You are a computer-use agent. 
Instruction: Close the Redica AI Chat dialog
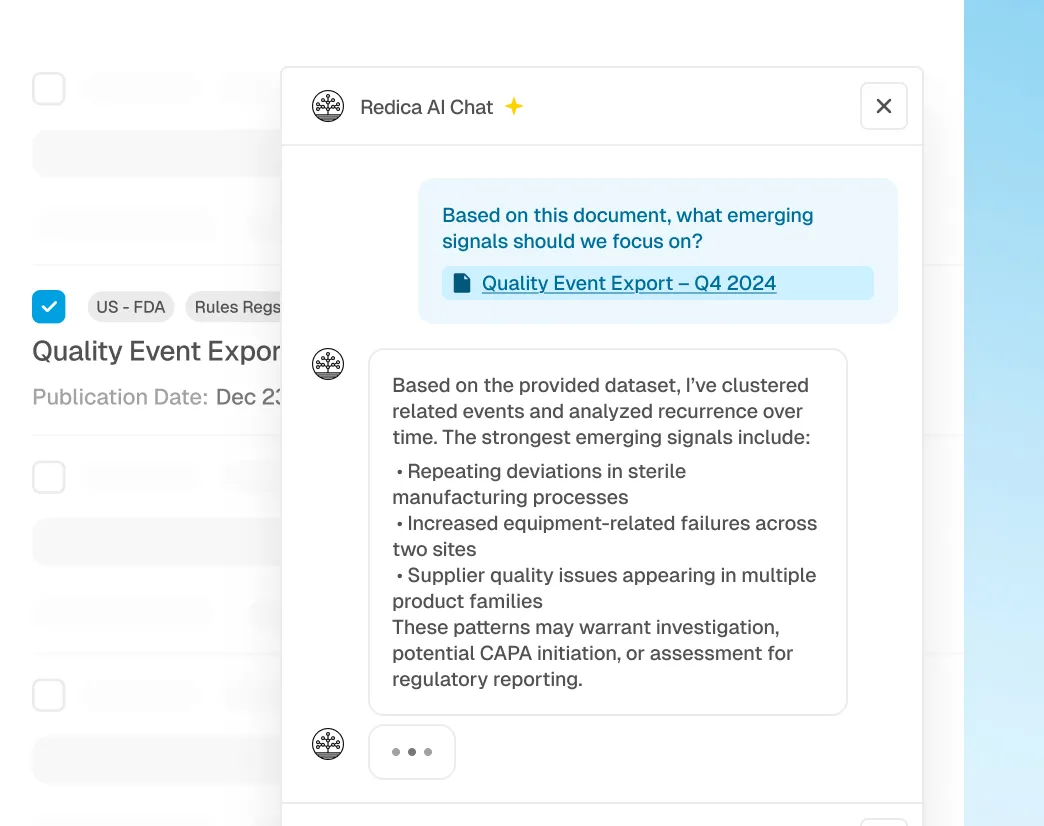pos(883,105)
